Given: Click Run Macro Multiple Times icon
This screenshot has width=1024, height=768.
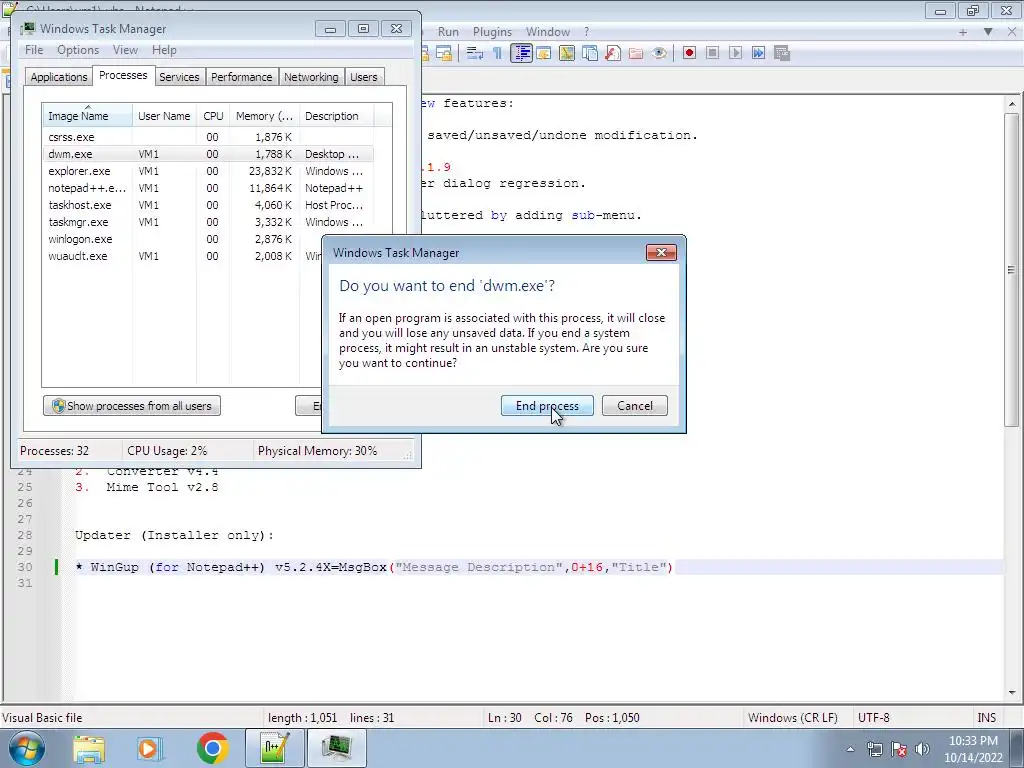Looking at the screenshot, I should coord(758,54).
